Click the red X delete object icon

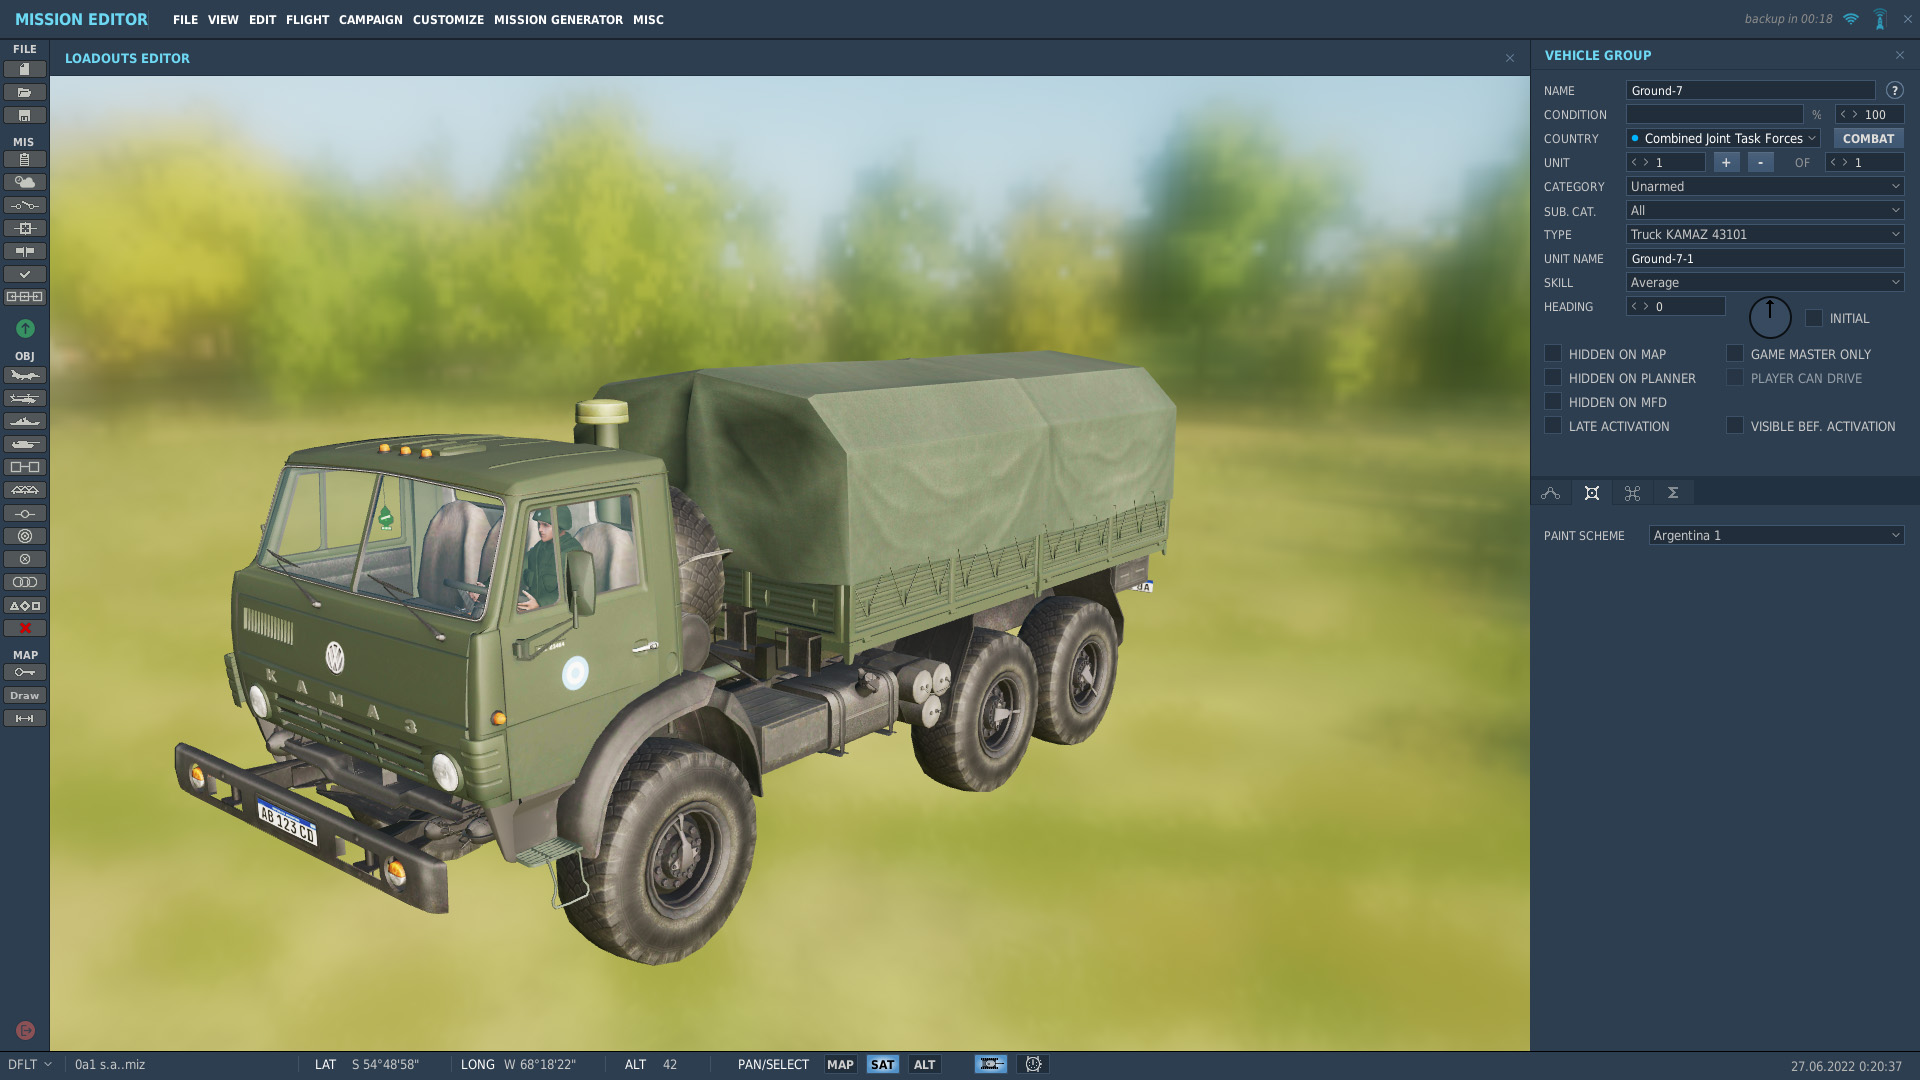[x=25, y=628]
